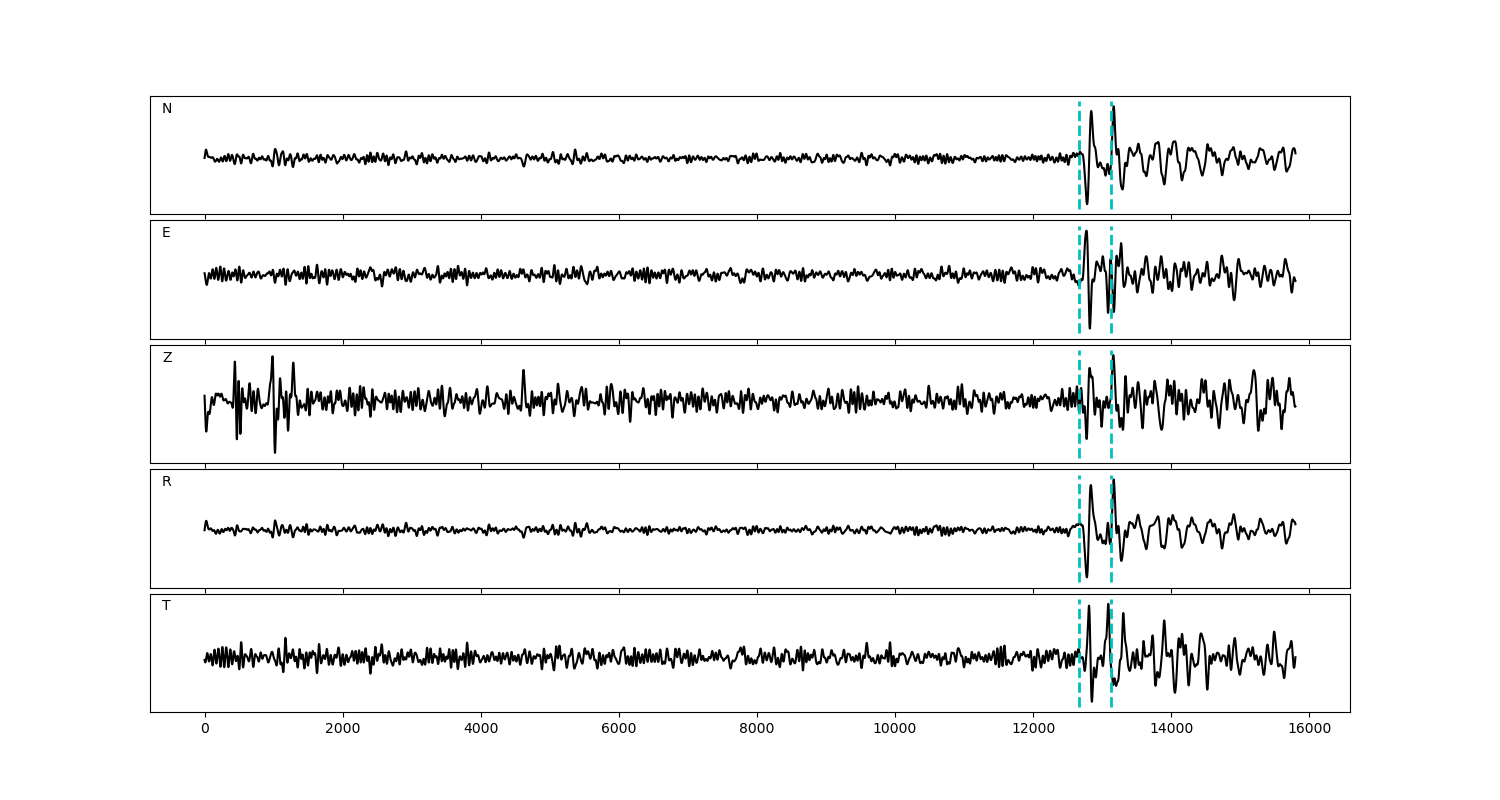Click the 14000 x-axis tick label
This screenshot has height=800, width=1500.
1171,730
